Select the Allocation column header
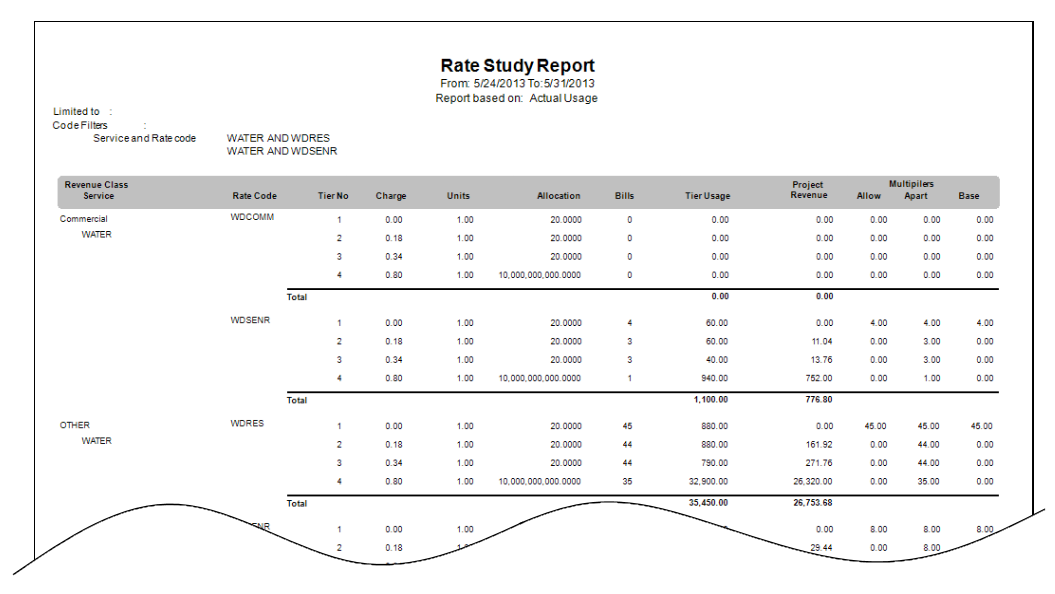The height and width of the screenshot is (594, 1055). 558,196
